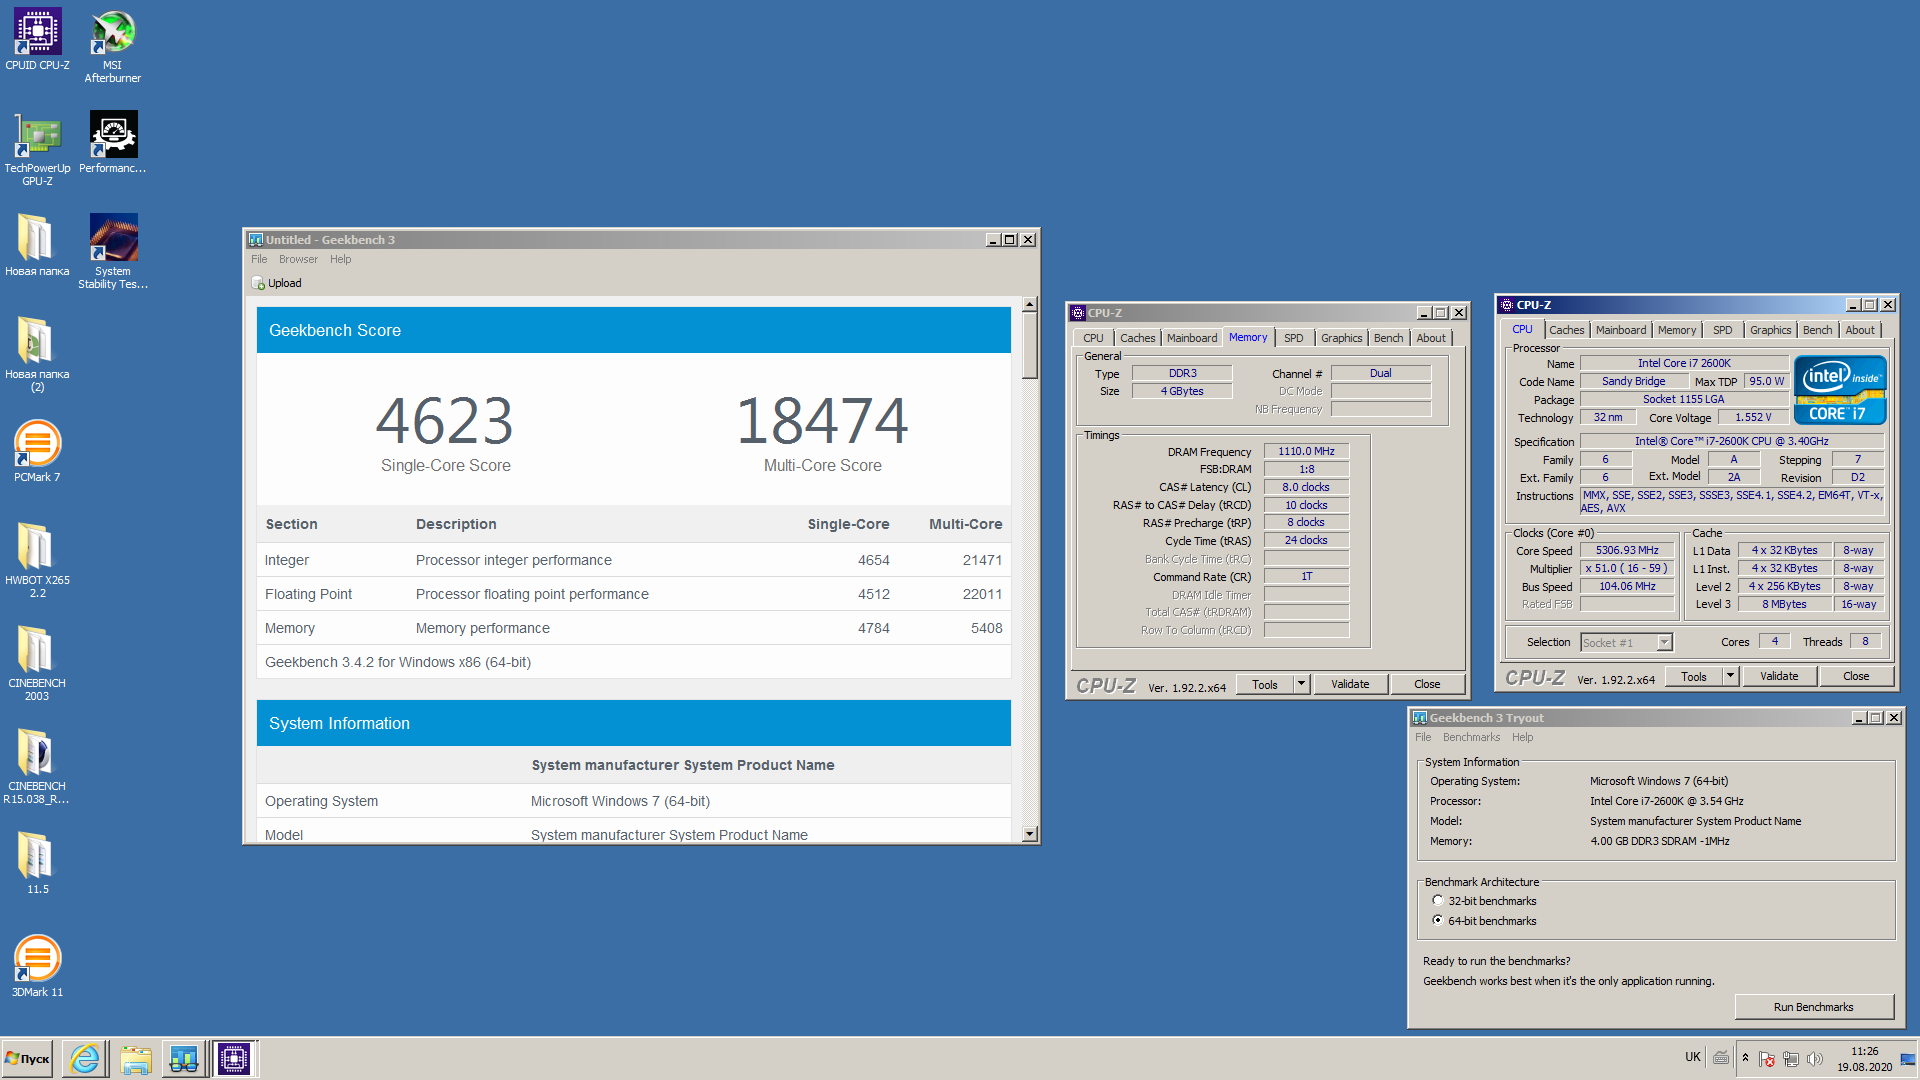This screenshot has height=1080, width=1920.
Task: Open Mainboard tab in memory CPU-Z window
Action: [x=1192, y=338]
